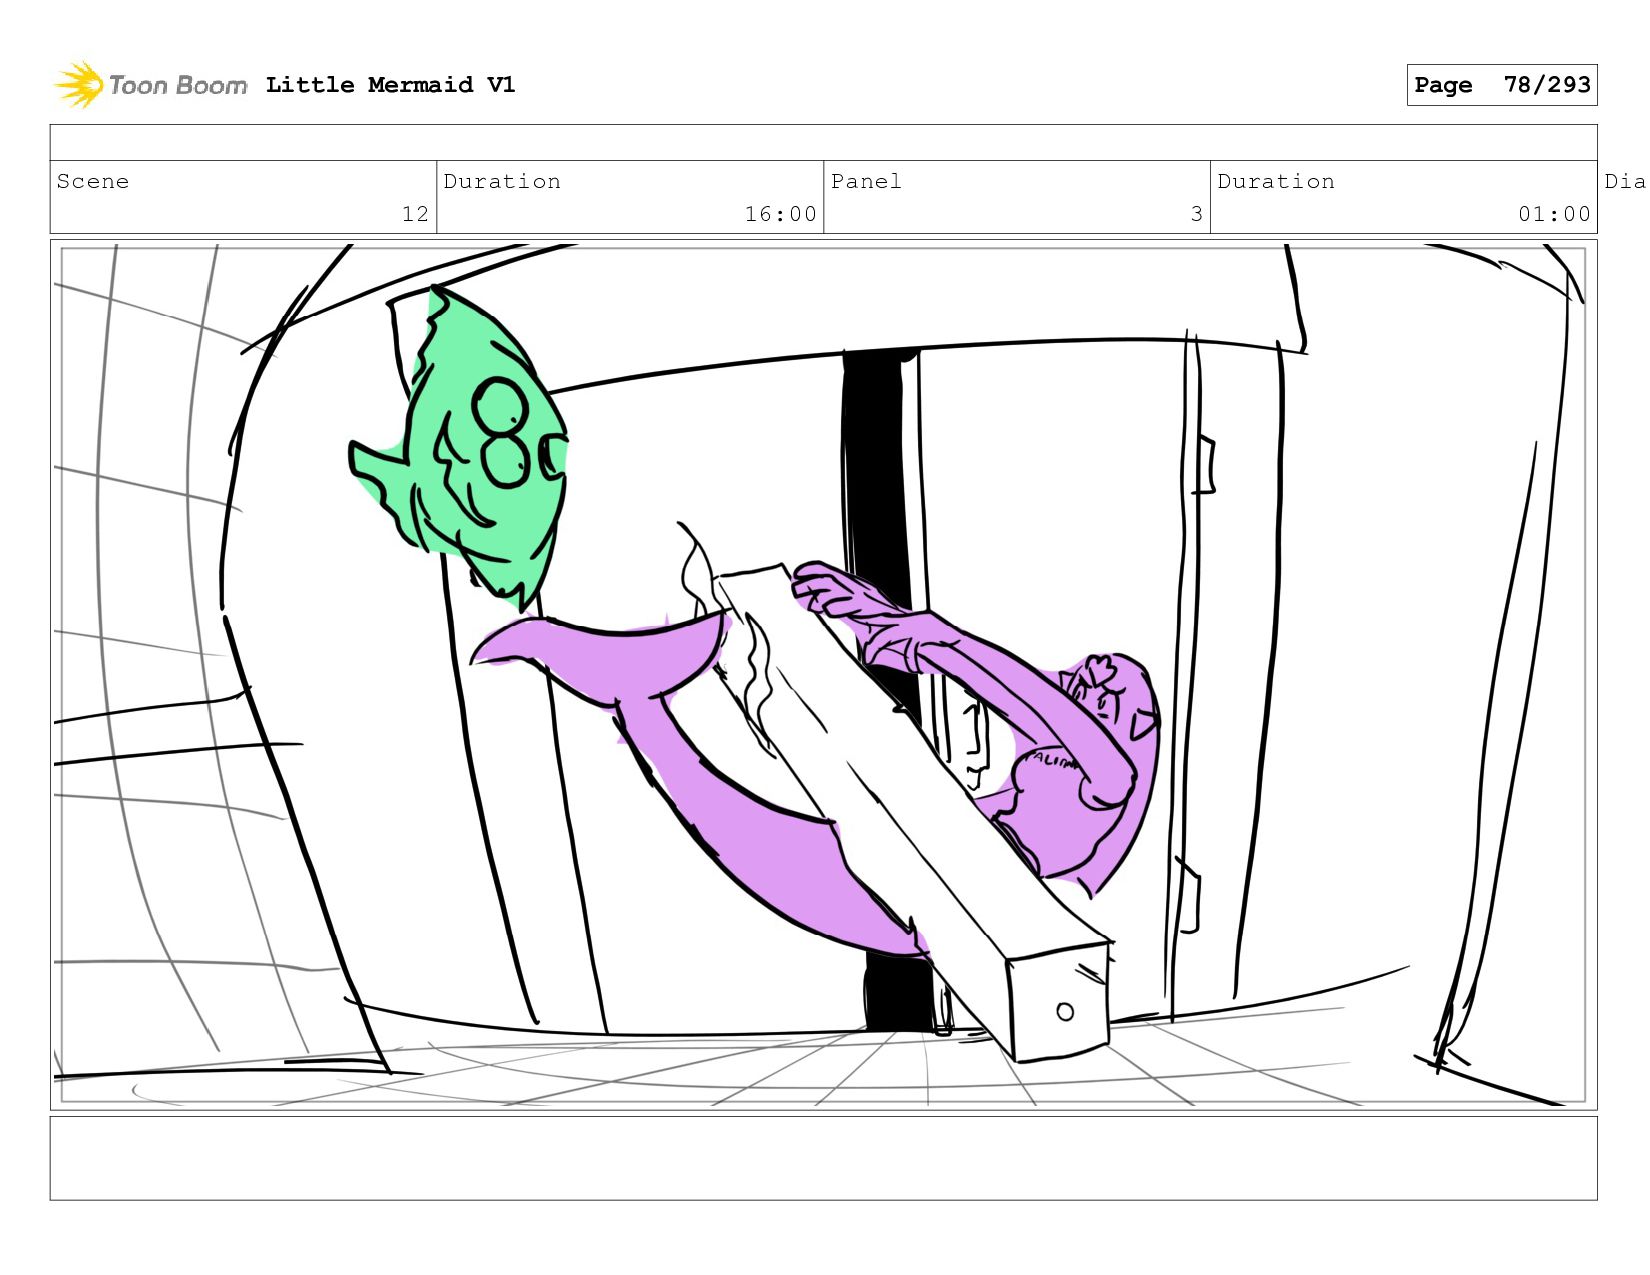Click the 'Scene' label
1650x1275 pixels.
pos(93,181)
